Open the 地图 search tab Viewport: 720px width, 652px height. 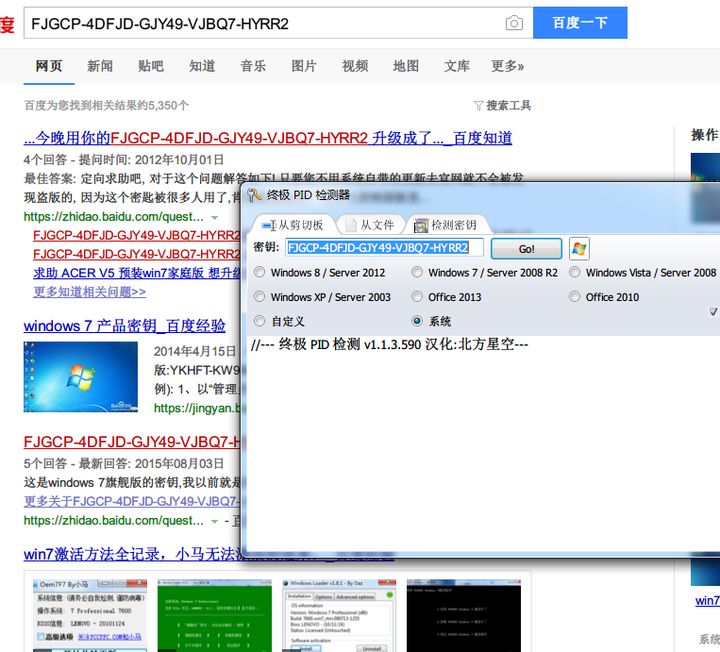click(x=406, y=66)
